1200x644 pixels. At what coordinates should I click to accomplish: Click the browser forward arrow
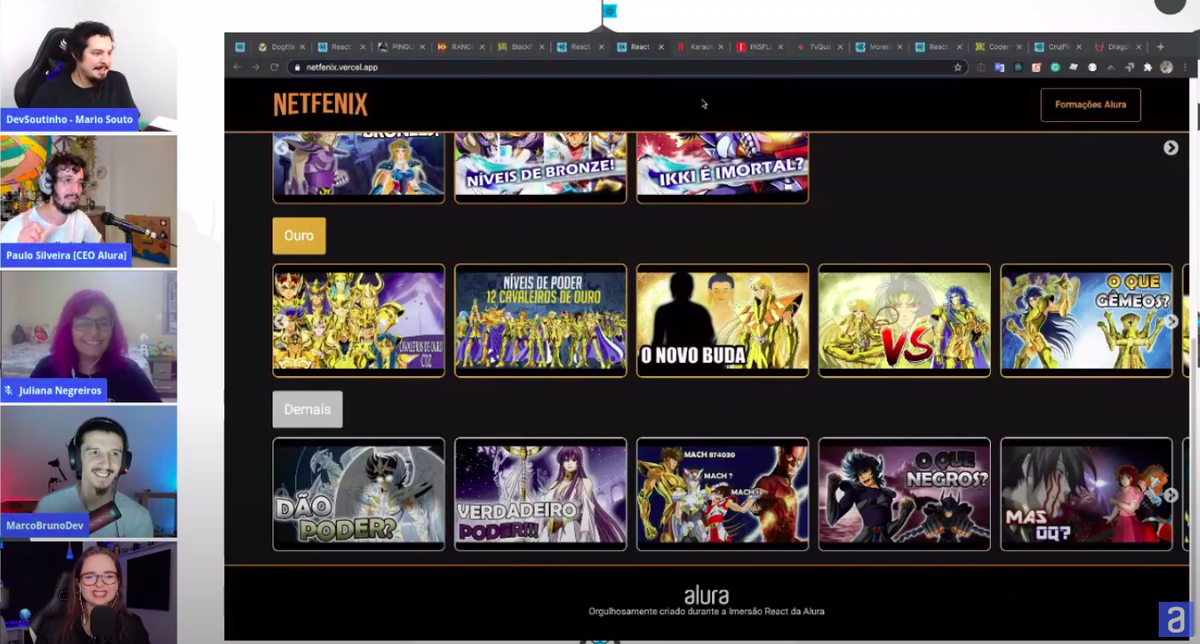coord(255,67)
